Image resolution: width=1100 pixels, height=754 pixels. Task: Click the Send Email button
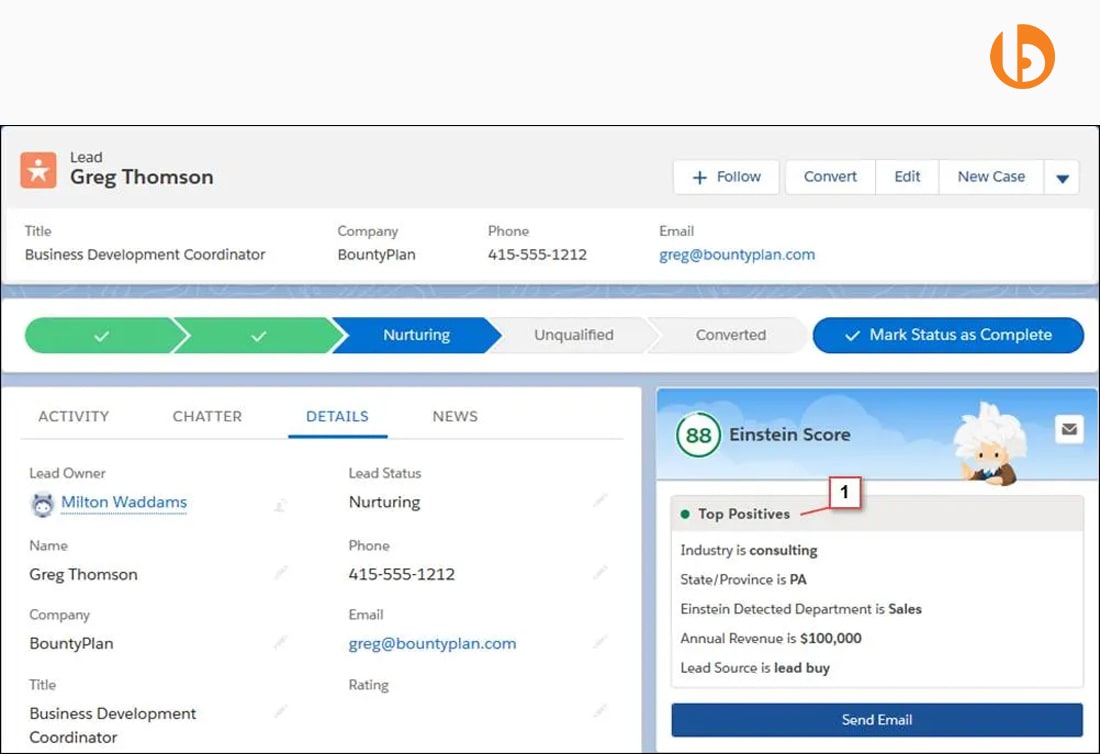click(877, 720)
